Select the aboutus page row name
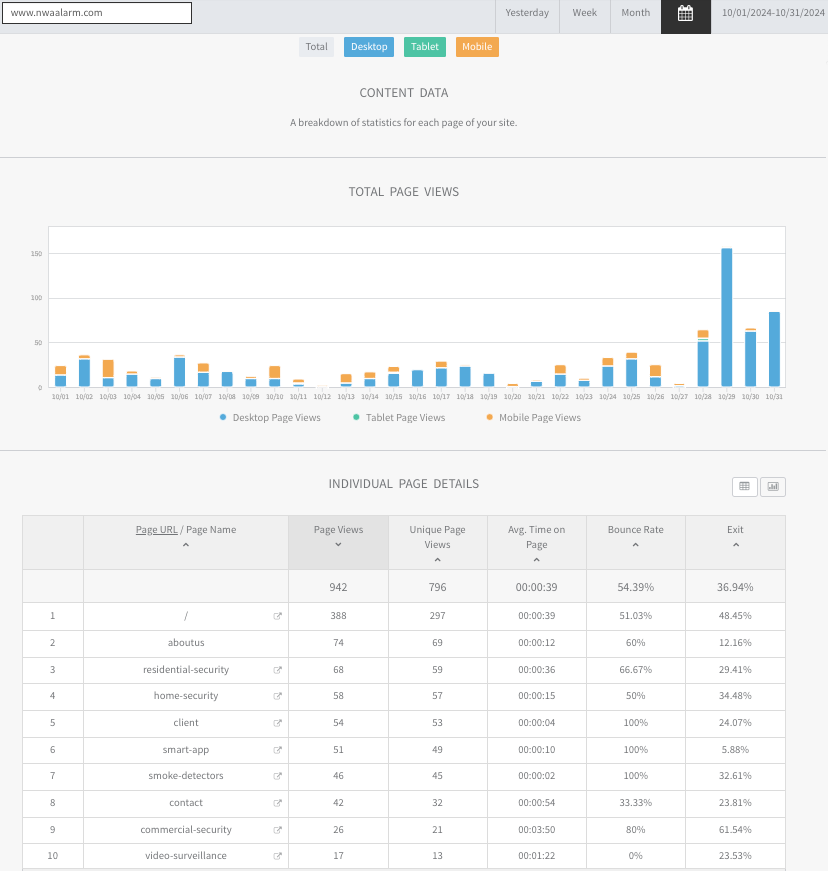The width and height of the screenshot is (828, 871). tap(186, 643)
